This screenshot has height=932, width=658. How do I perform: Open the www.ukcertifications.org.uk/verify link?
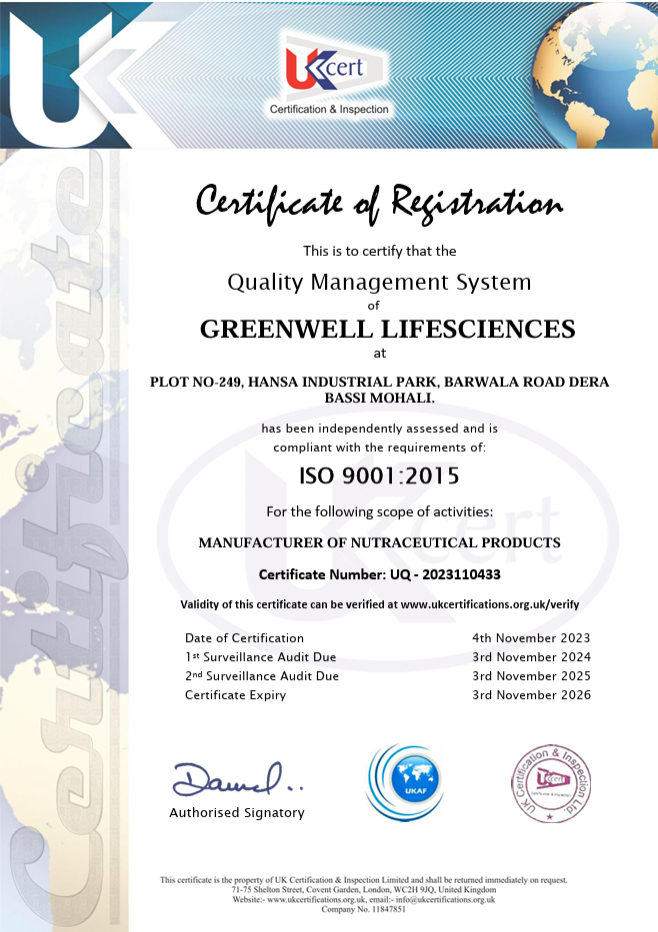490,604
